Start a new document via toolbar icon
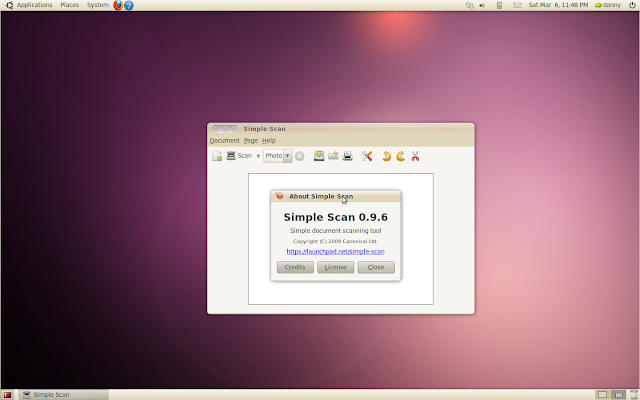640x400 pixels. coord(217,156)
